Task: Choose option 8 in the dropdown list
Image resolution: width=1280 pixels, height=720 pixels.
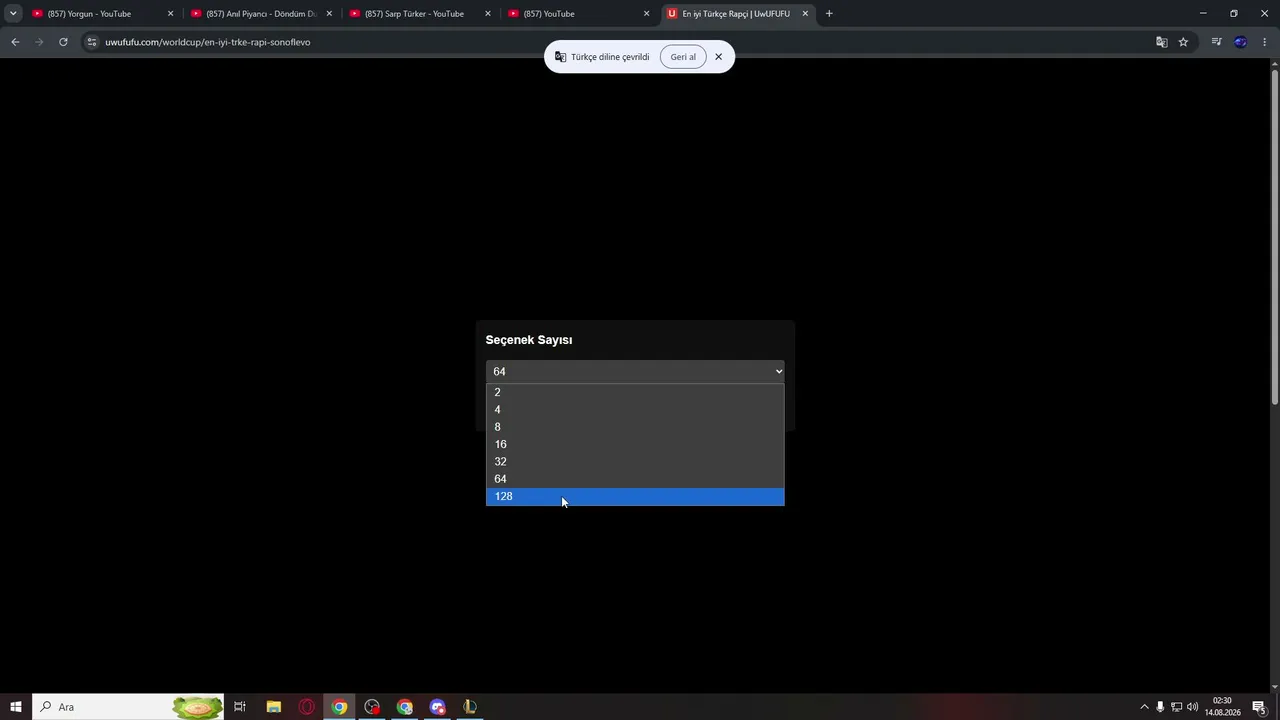Action: click(x=635, y=427)
